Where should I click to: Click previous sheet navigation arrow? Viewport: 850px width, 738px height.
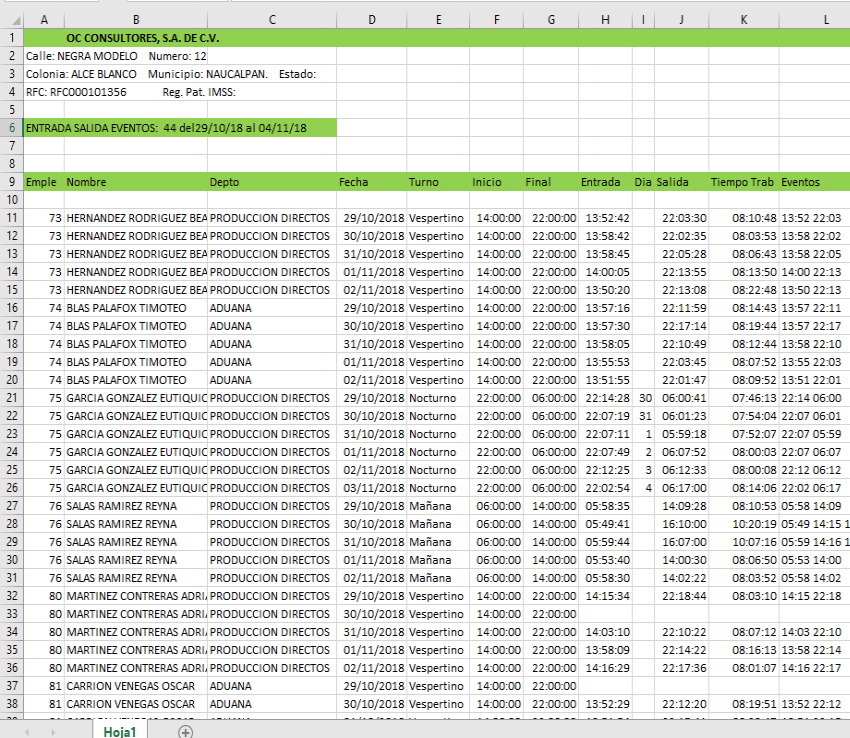(x=27, y=731)
